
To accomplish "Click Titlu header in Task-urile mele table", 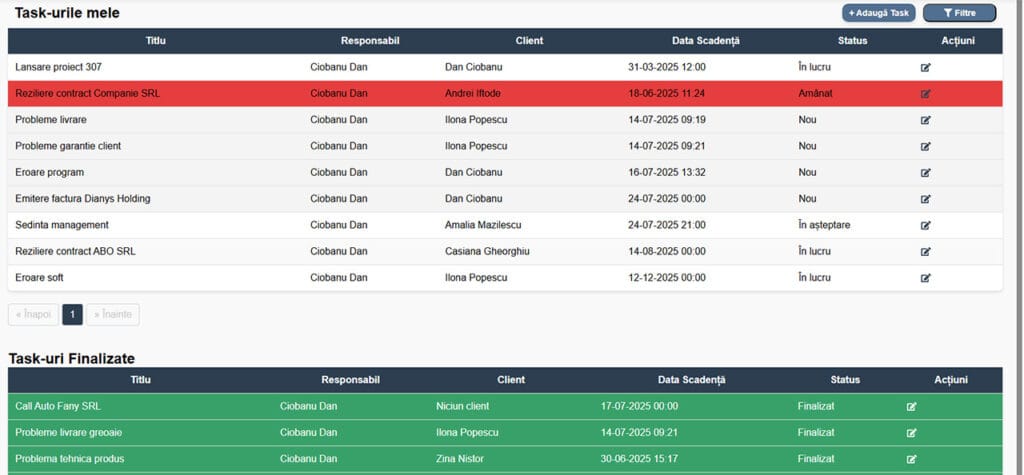I will click(x=155, y=41).
